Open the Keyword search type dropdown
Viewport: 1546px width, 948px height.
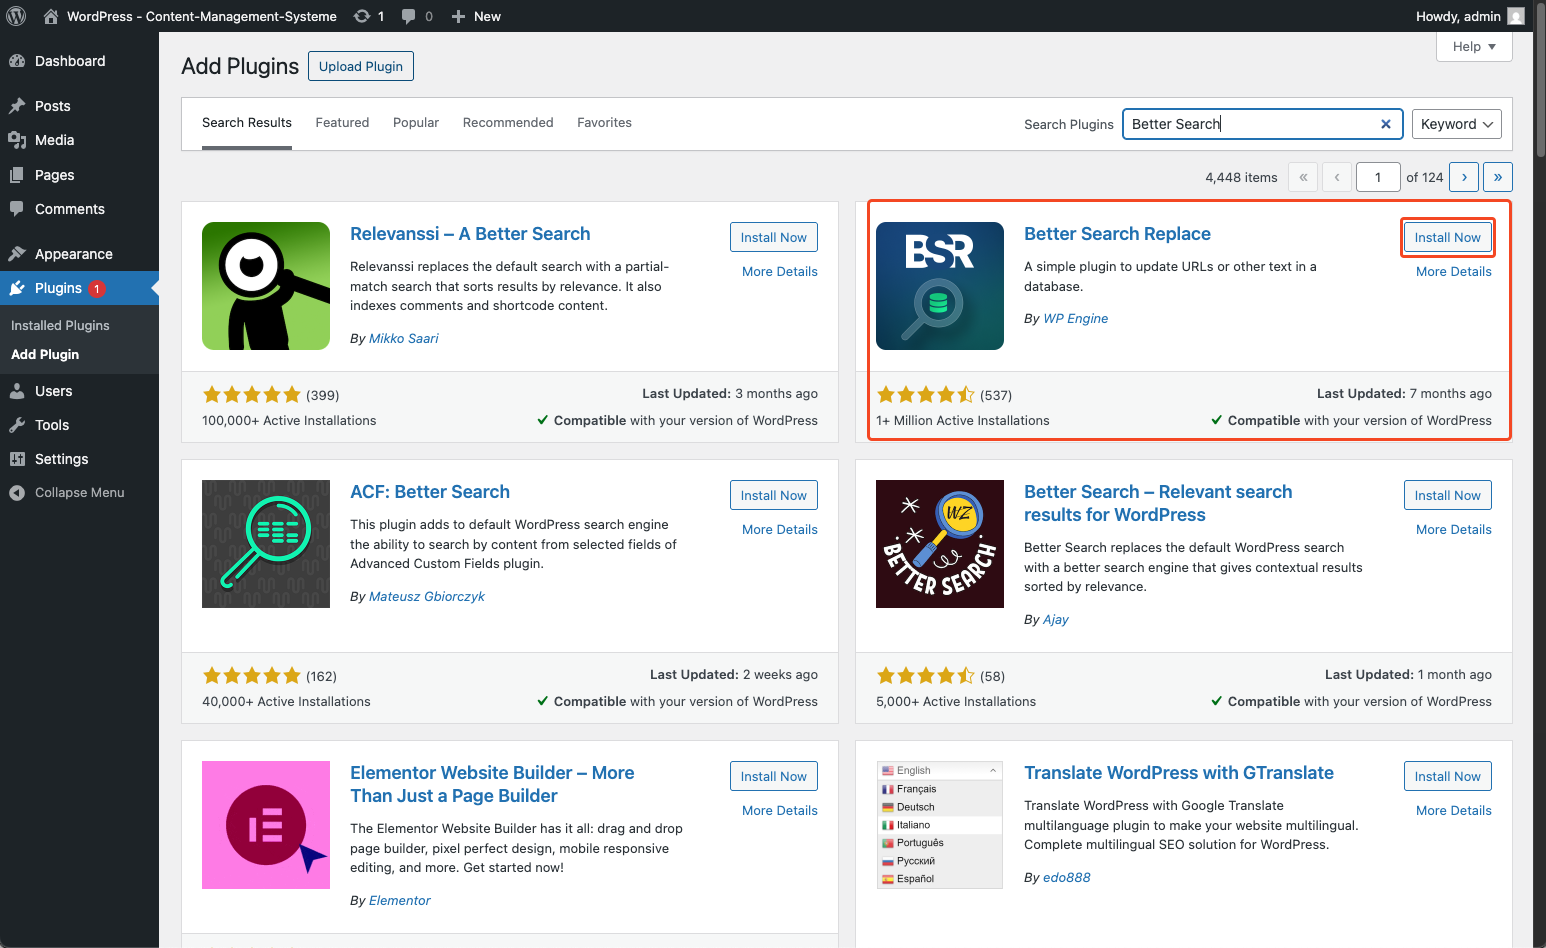[1456, 124]
